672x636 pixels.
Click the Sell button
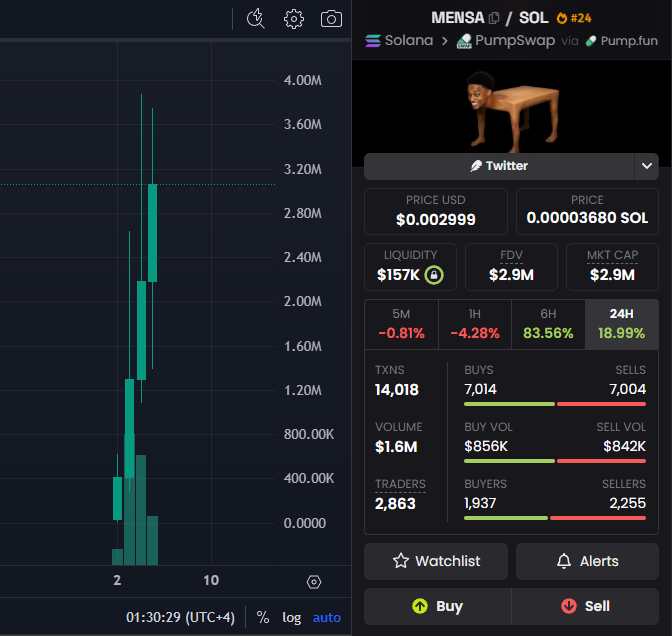(x=585, y=606)
